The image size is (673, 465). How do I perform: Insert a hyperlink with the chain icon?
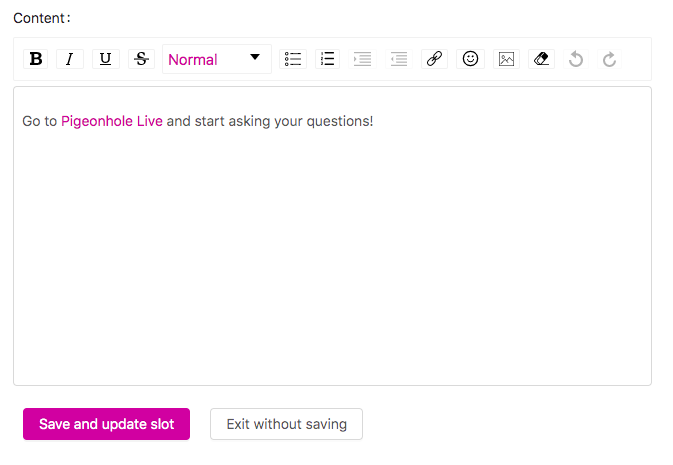click(434, 59)
